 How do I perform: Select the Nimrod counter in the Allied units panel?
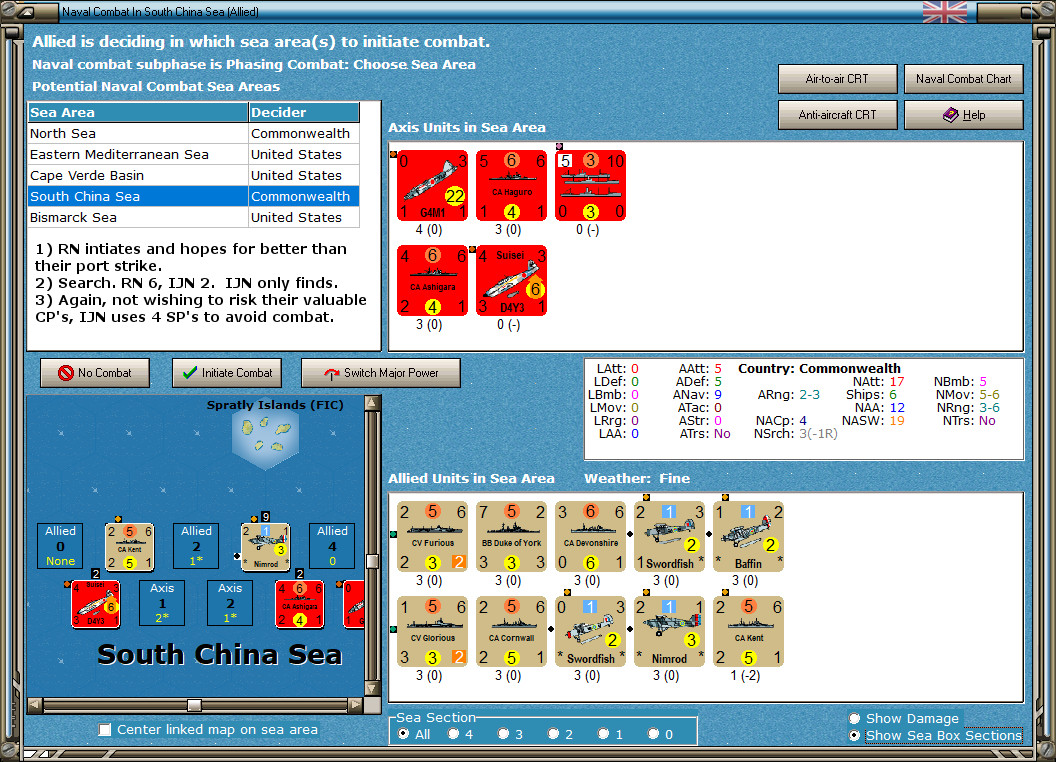point(669,631)
